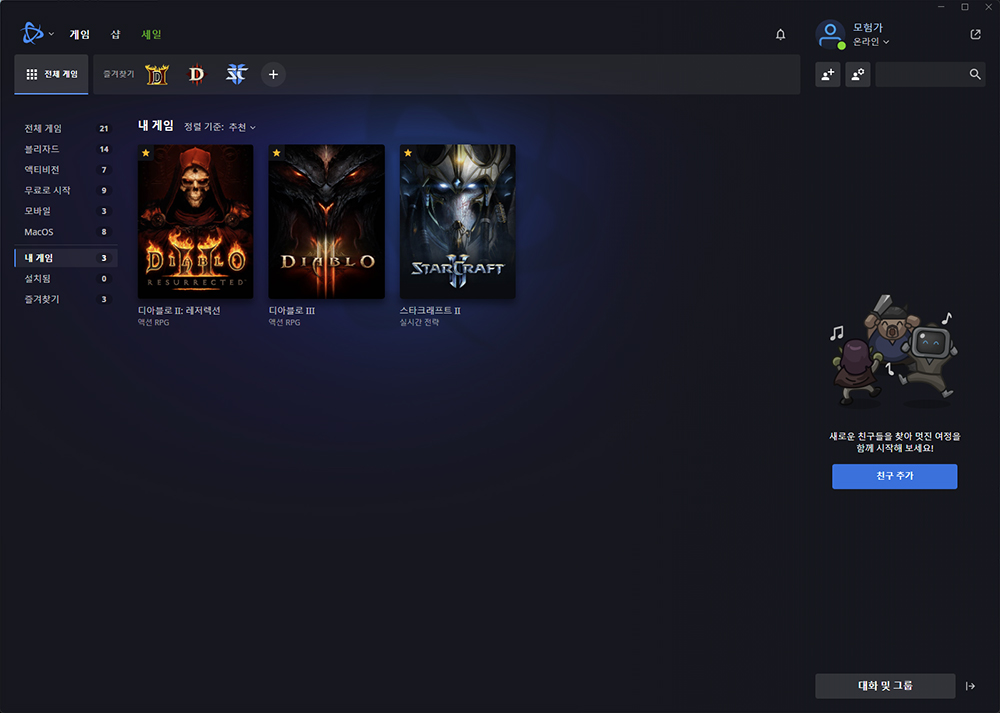Click the 디아블로 II: 레저렉션 title text

coord(179,311)
